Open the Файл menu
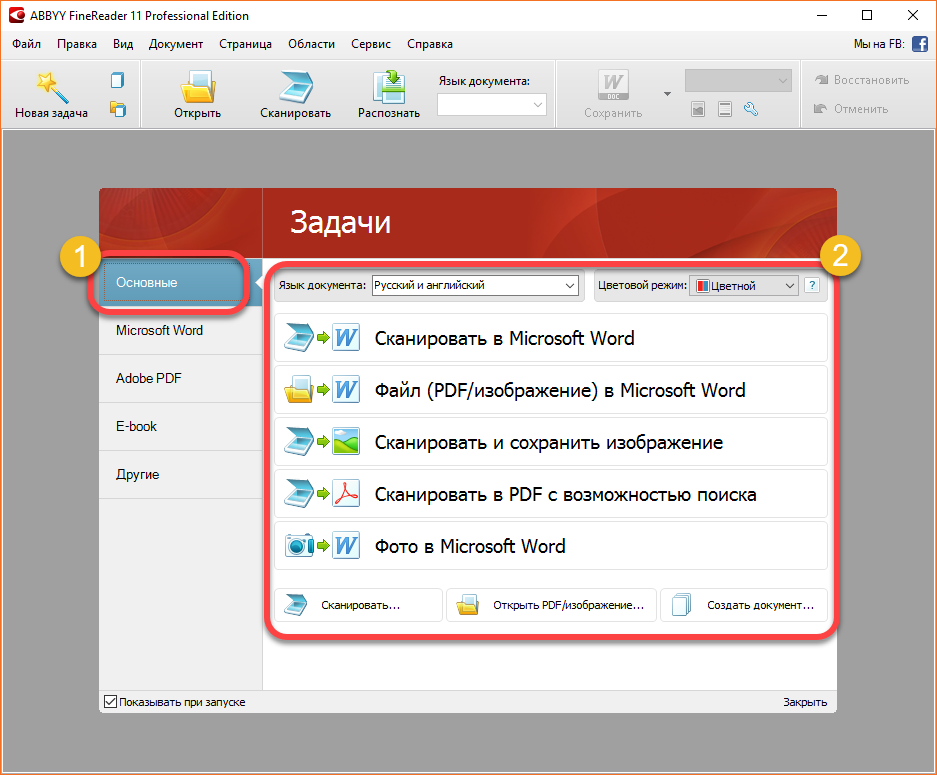The height and width of the screenshot is (775, 937). (26, 44)
